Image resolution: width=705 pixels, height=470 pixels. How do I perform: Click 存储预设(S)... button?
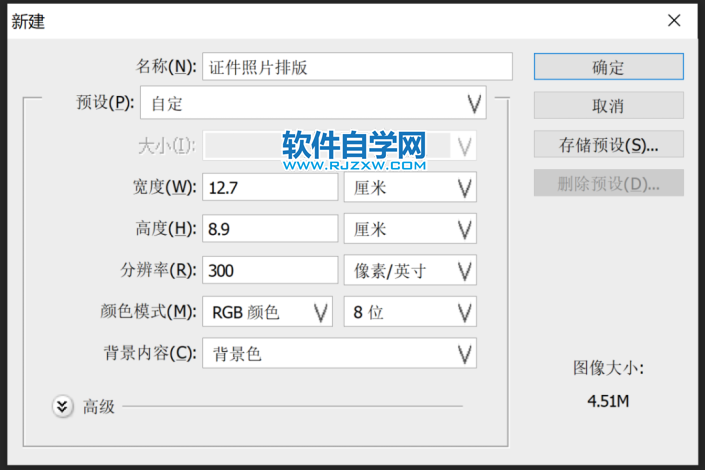[608, 144]
